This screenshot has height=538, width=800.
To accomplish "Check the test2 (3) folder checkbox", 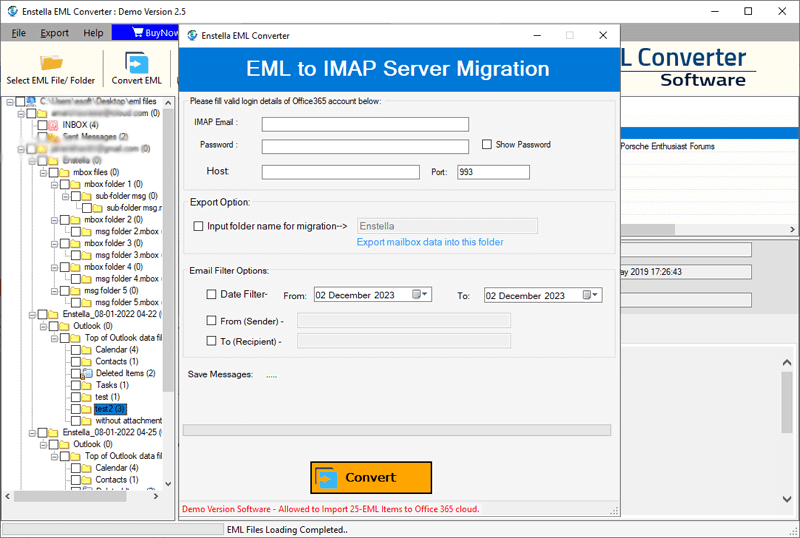I will [x=76, y=409].
